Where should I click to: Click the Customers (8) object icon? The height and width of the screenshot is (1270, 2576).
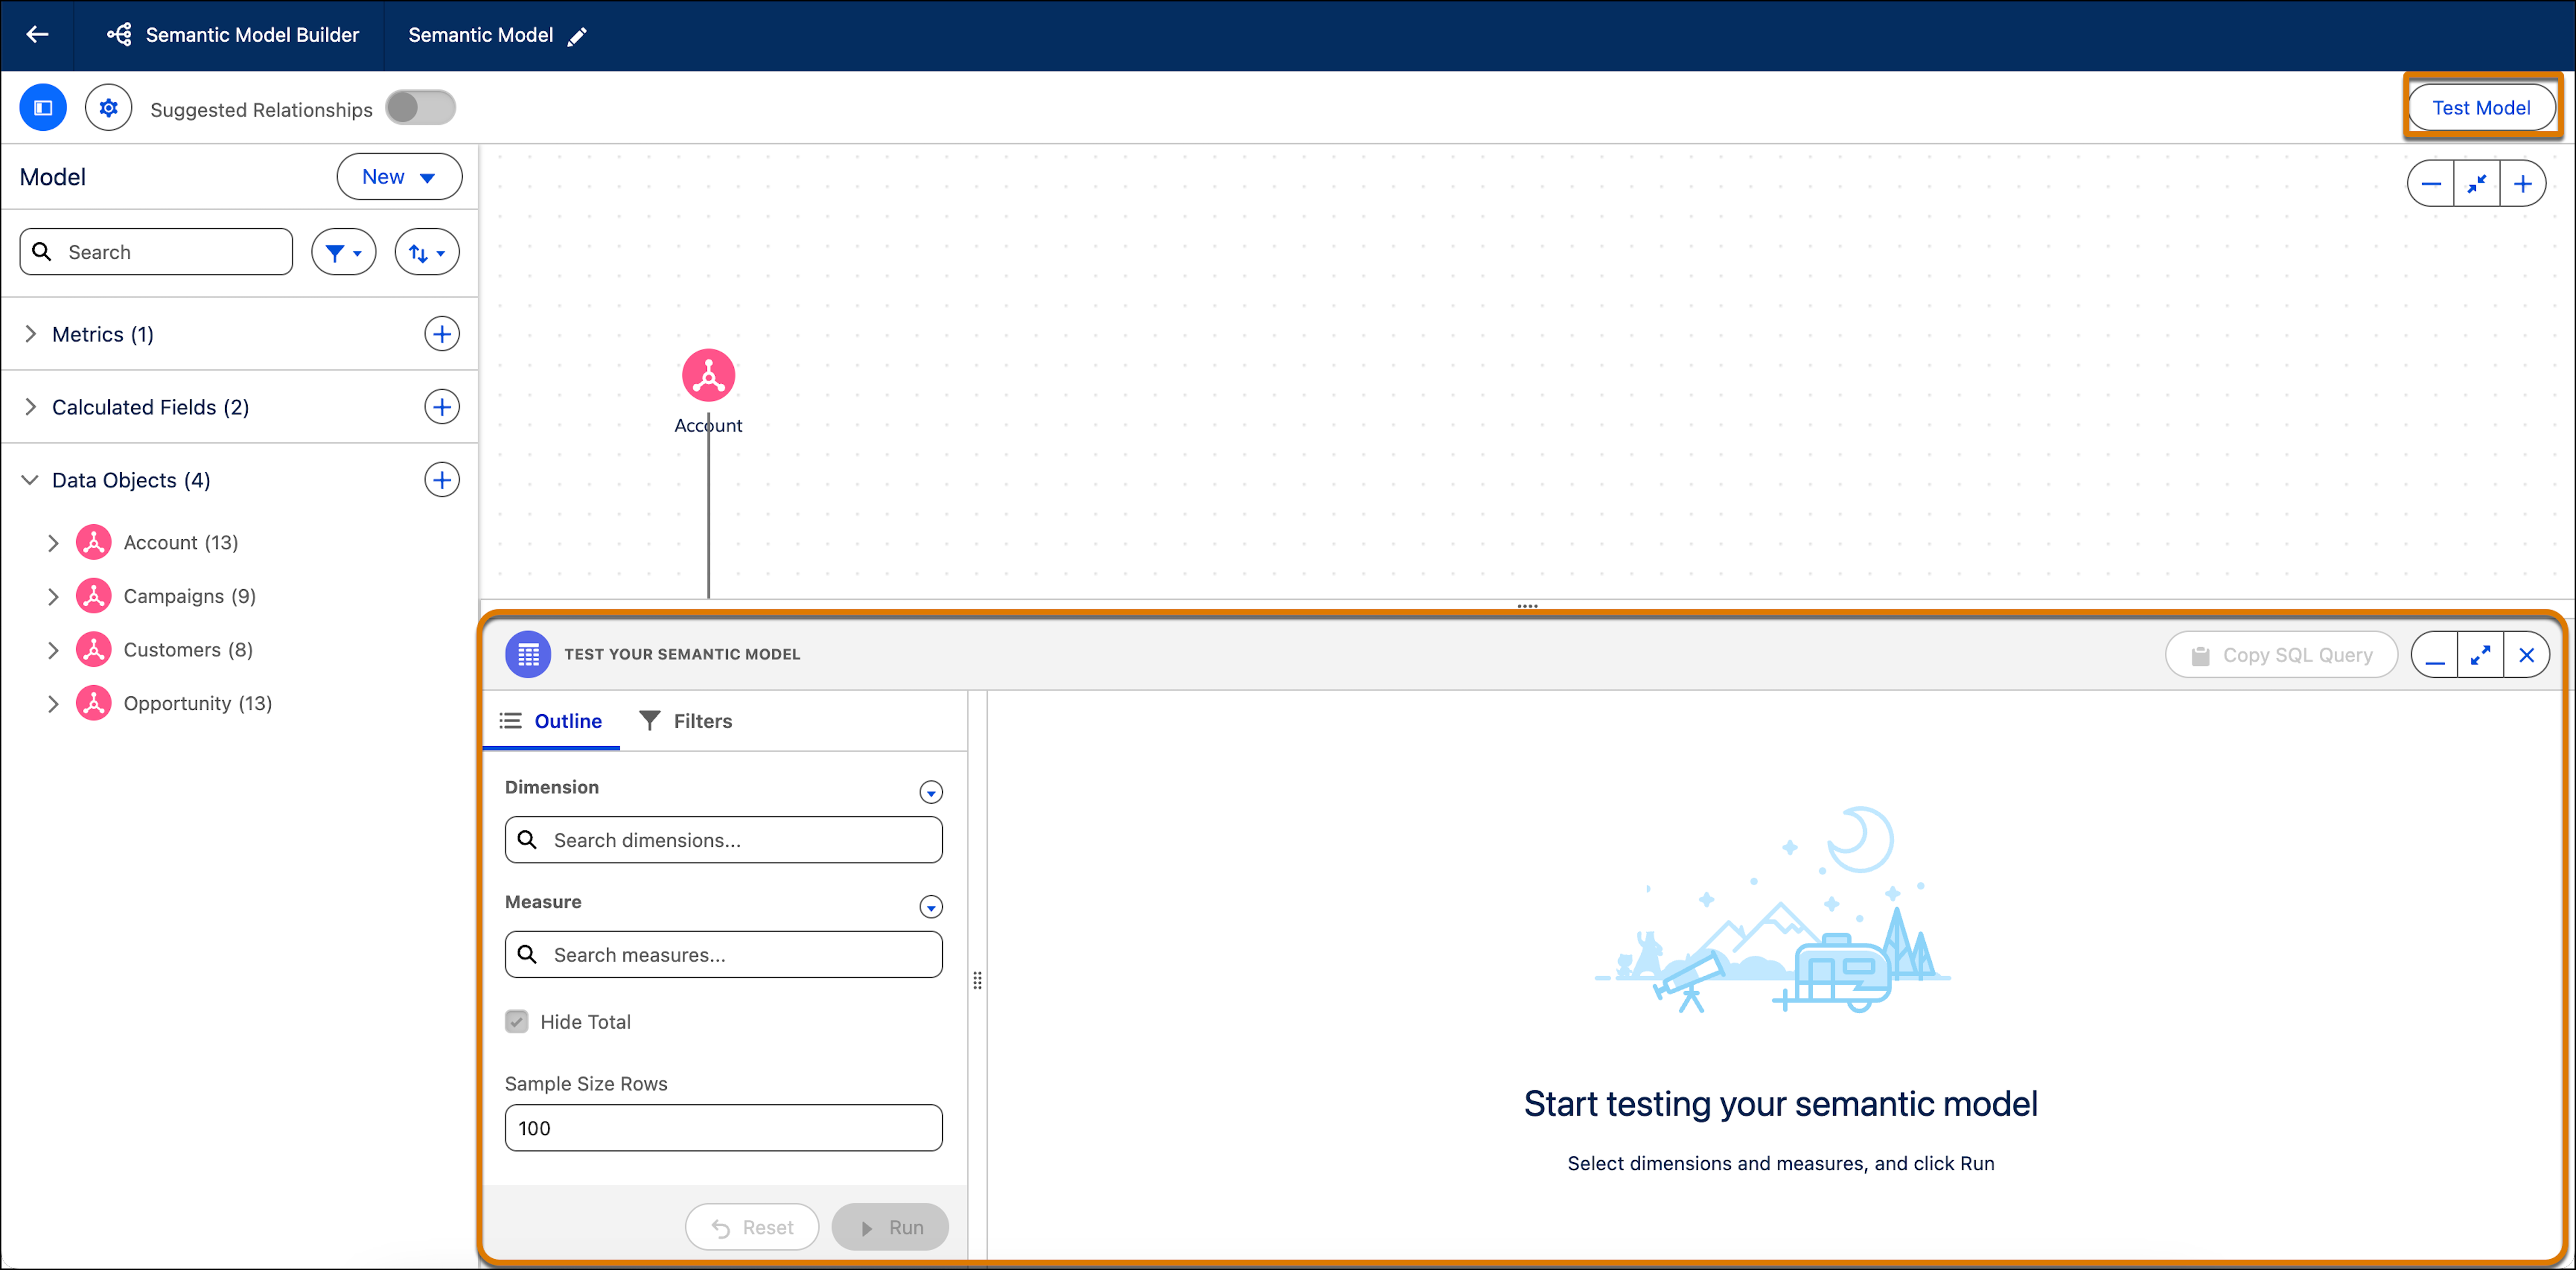point(94,650)
